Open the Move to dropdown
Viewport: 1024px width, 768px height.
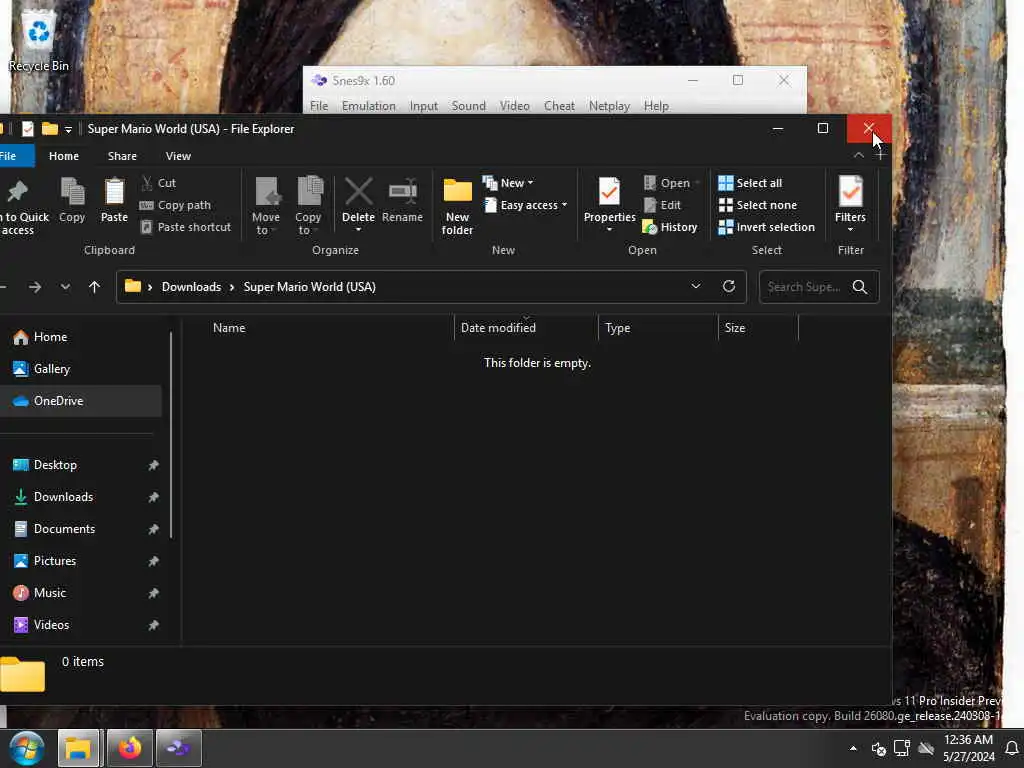point(266,206)
